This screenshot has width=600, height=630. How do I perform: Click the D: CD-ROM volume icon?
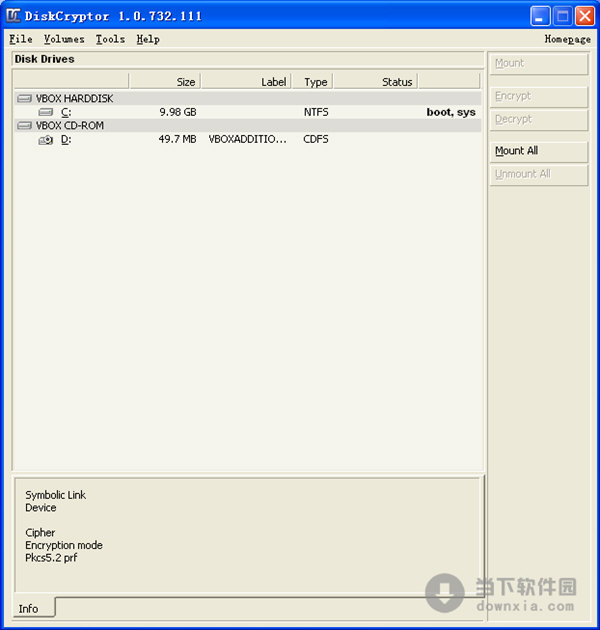[x=45, y=140]
